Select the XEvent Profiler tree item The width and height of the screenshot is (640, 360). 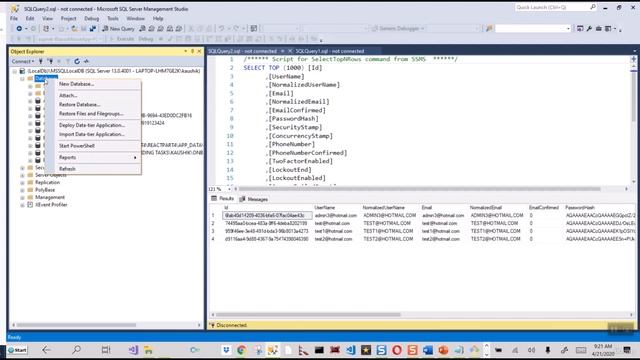(51, 205)
